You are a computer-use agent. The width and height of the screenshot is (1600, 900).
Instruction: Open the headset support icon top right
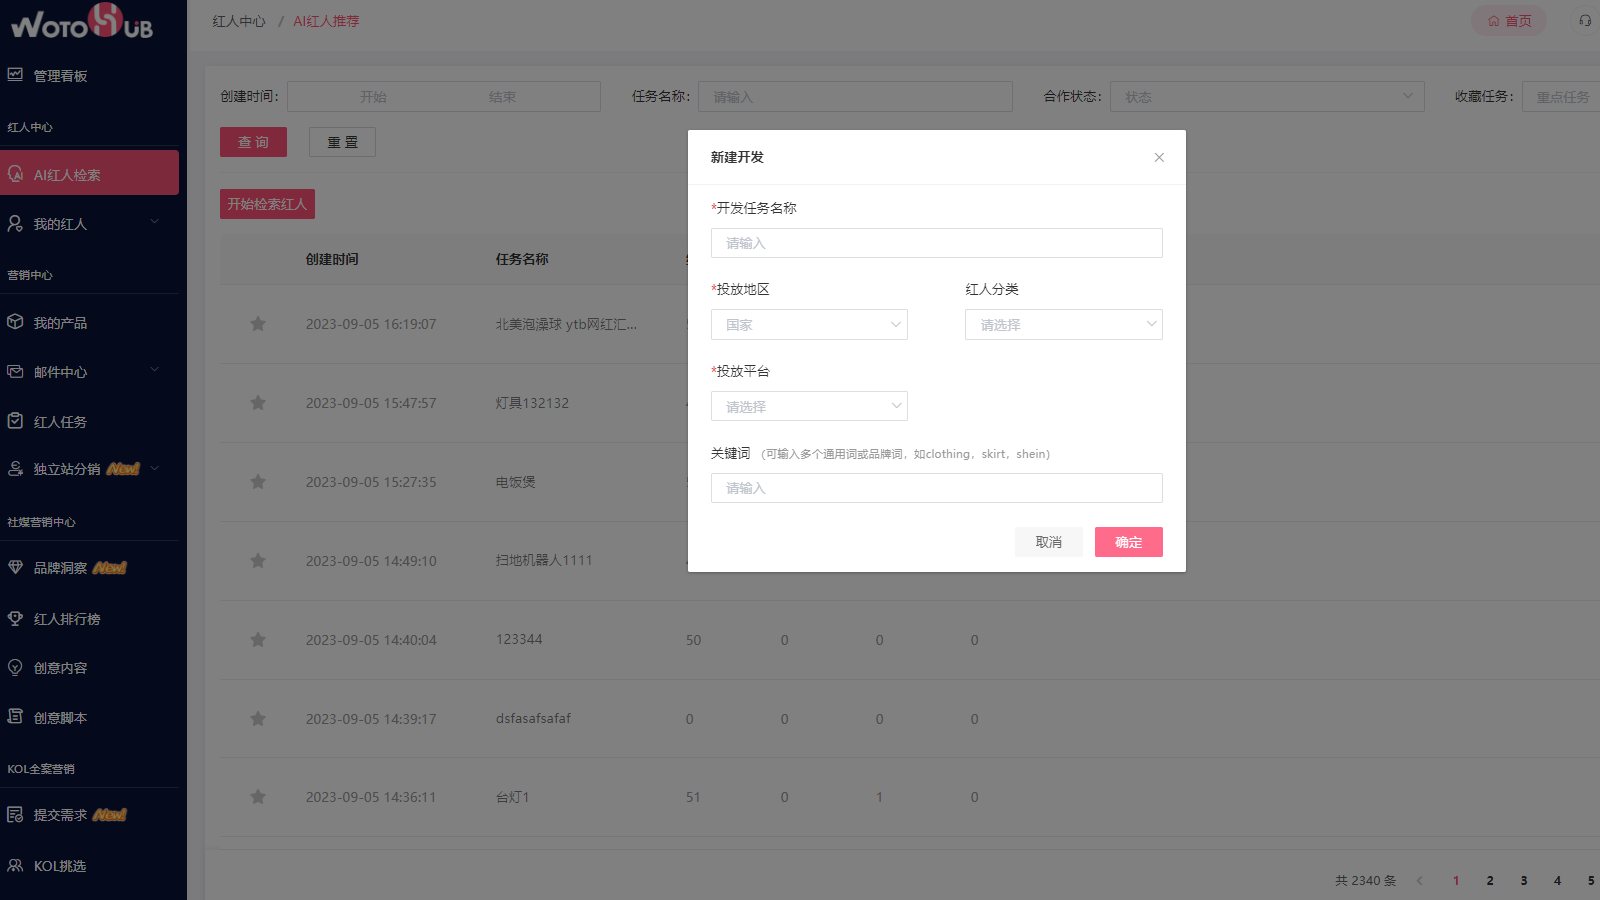point(1582,20)
